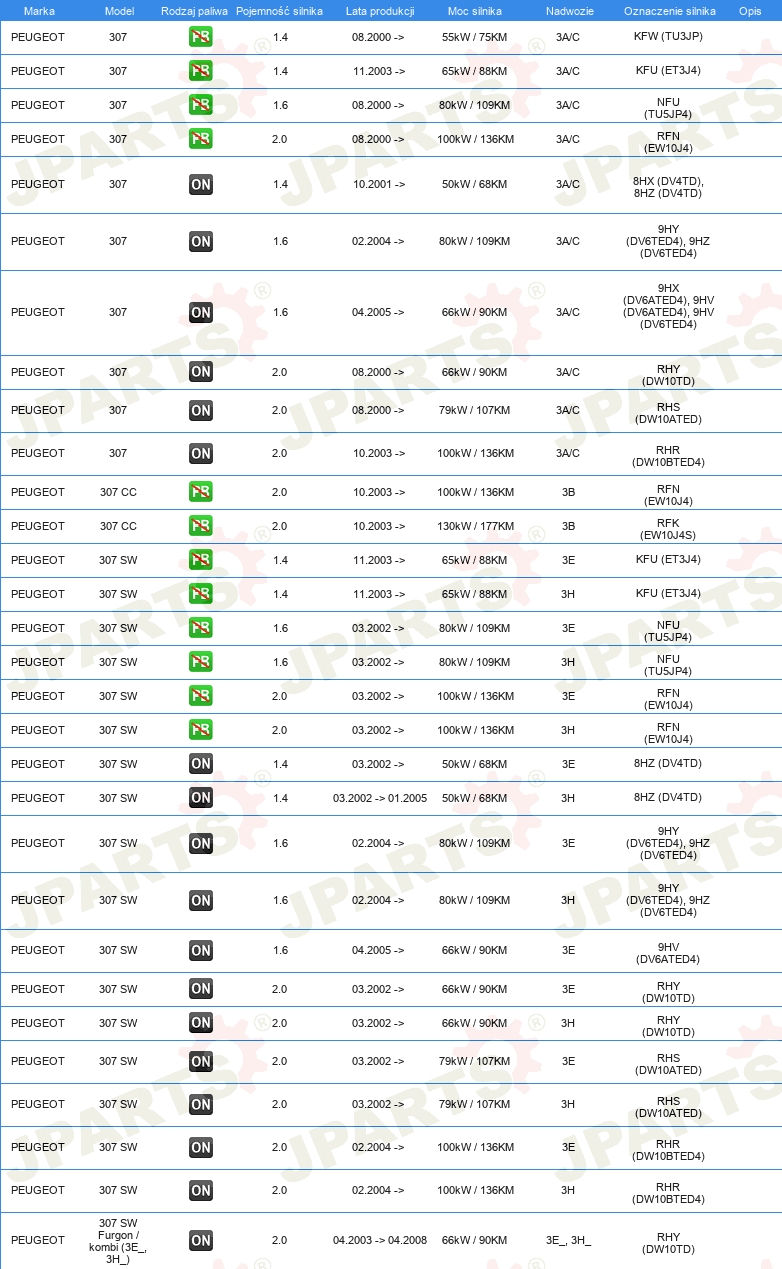Click the Pojemność silnika column header
The height and width of the screenshot is (1269, 782).
[279, 10]
